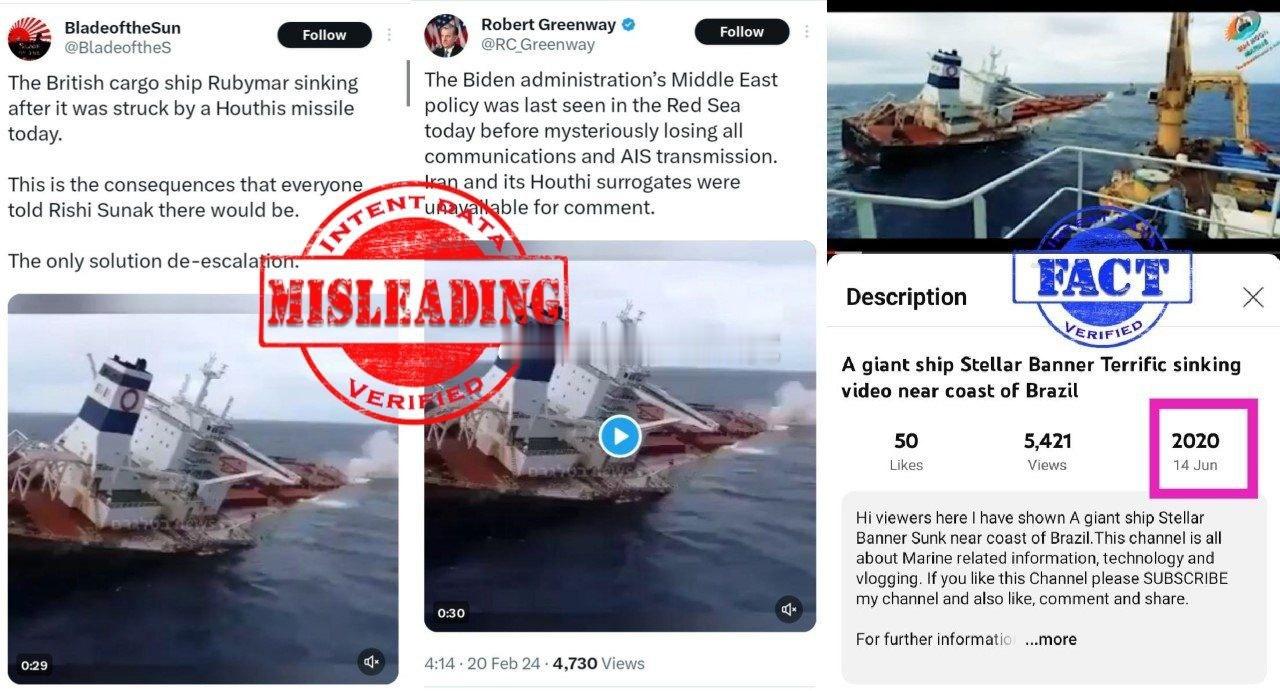Play the middle tweet video
Image resolution: width=1280 pixels, height=691 pixels.
point(620,436)
